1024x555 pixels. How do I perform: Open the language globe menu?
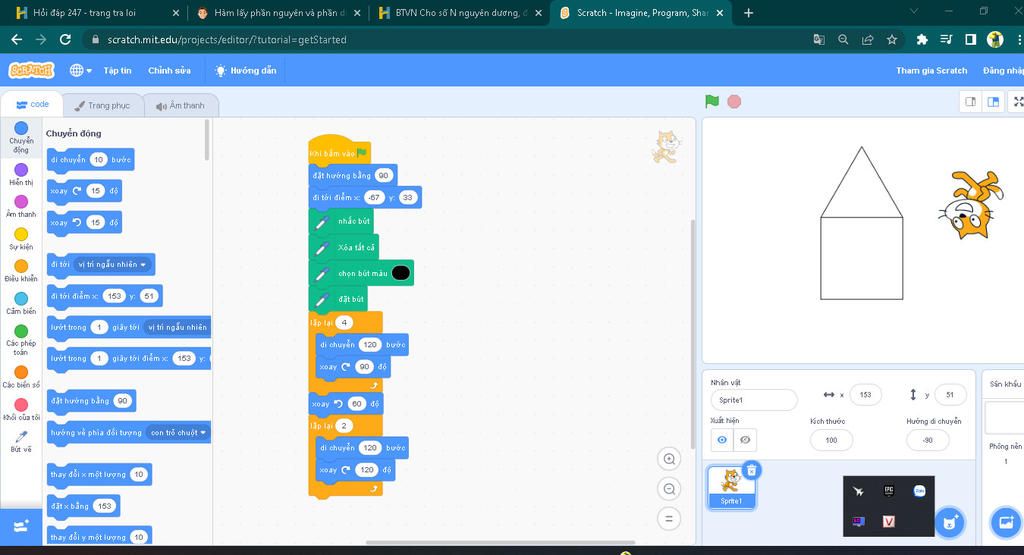[80, 70]
